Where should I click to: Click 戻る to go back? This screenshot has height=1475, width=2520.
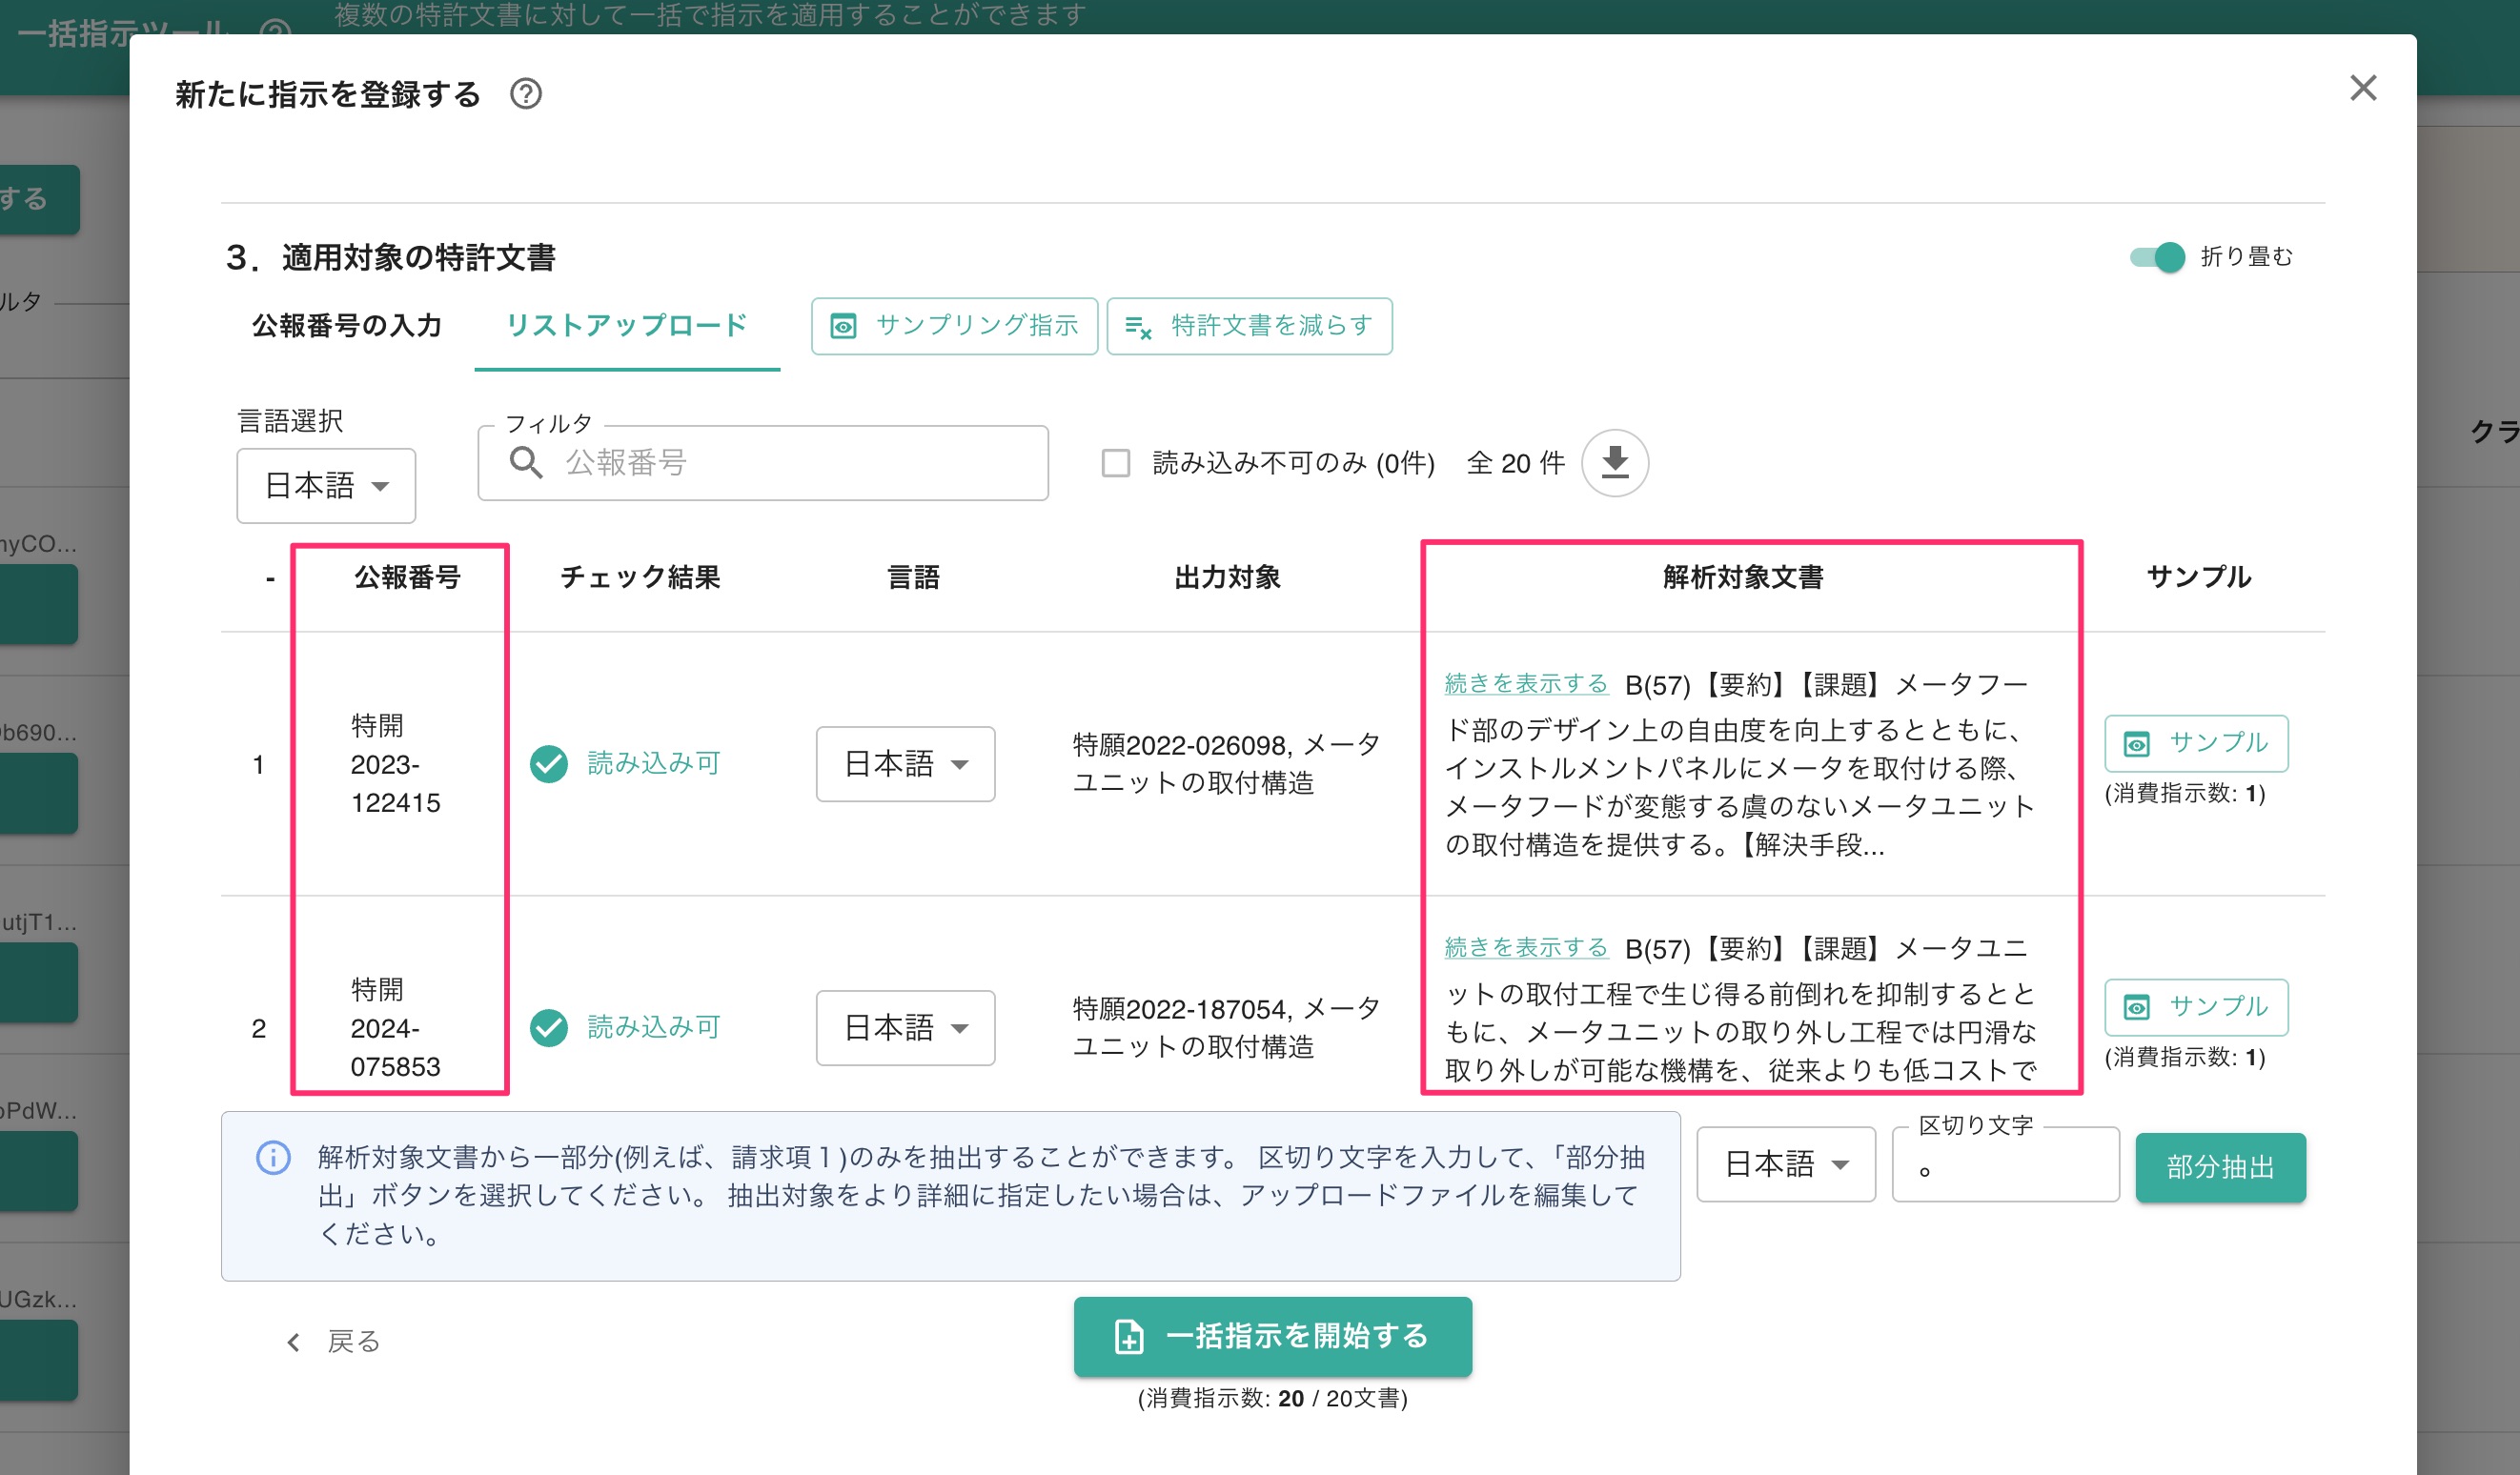pos(351,1341)
